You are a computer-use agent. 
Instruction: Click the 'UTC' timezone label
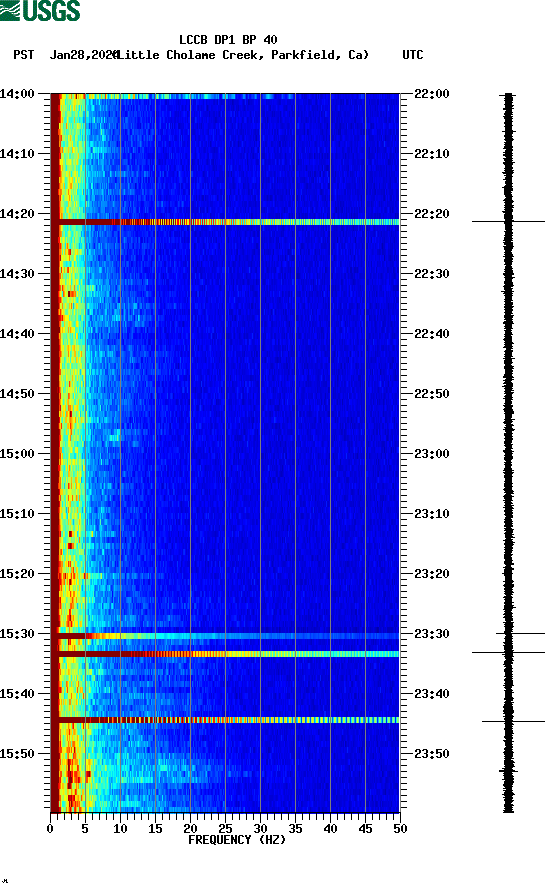413,55
